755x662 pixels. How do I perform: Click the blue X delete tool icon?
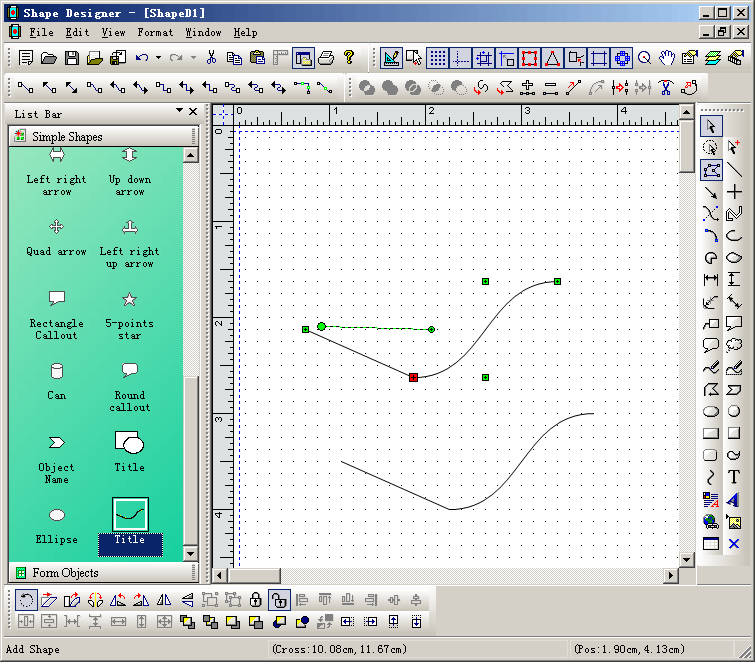pos(734,544)
